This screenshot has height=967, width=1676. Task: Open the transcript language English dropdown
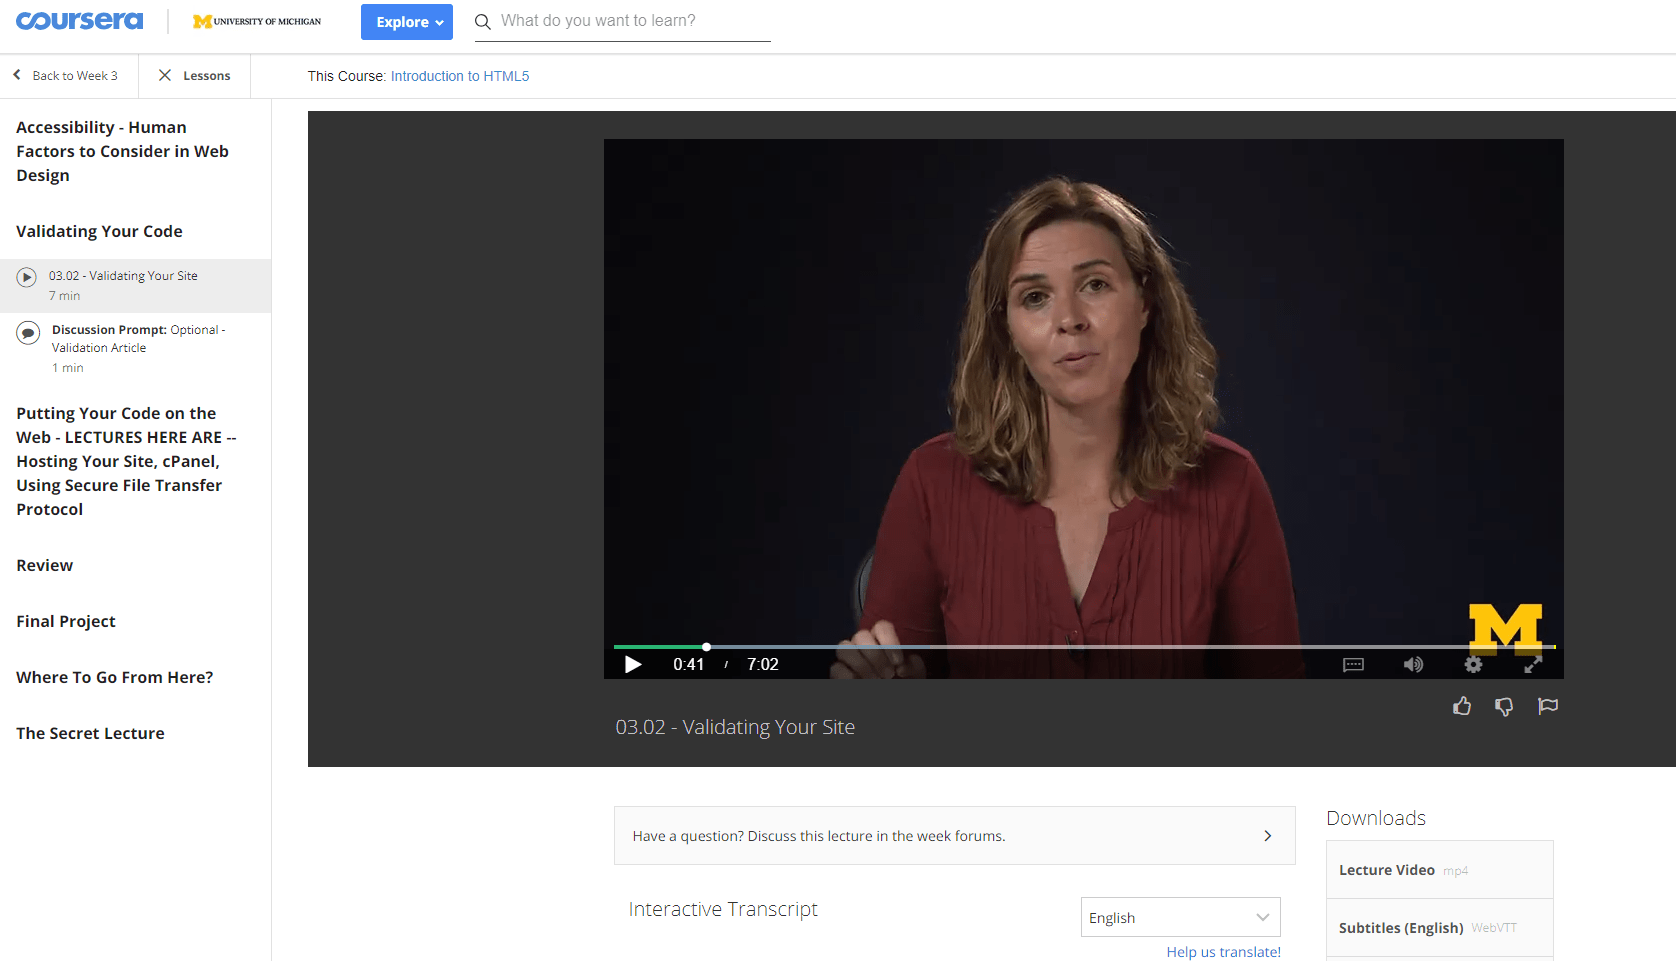point(1181,917)
